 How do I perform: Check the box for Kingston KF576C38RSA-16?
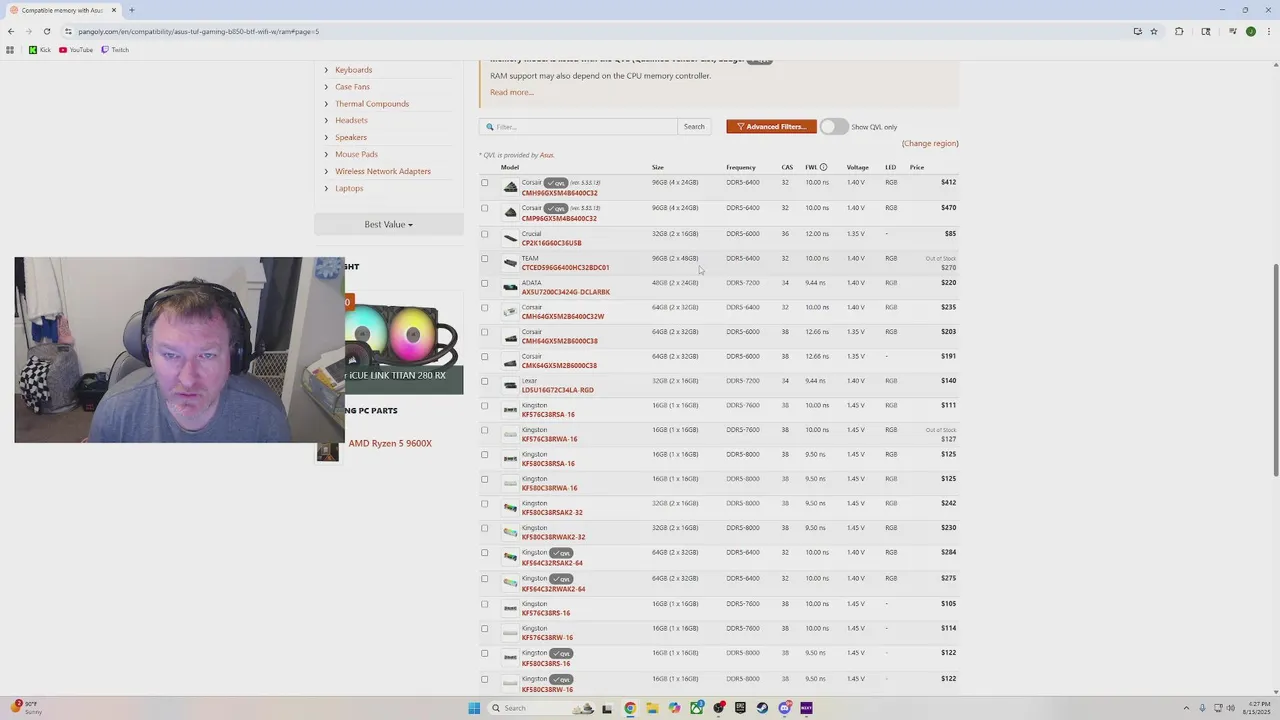(485, 405)
